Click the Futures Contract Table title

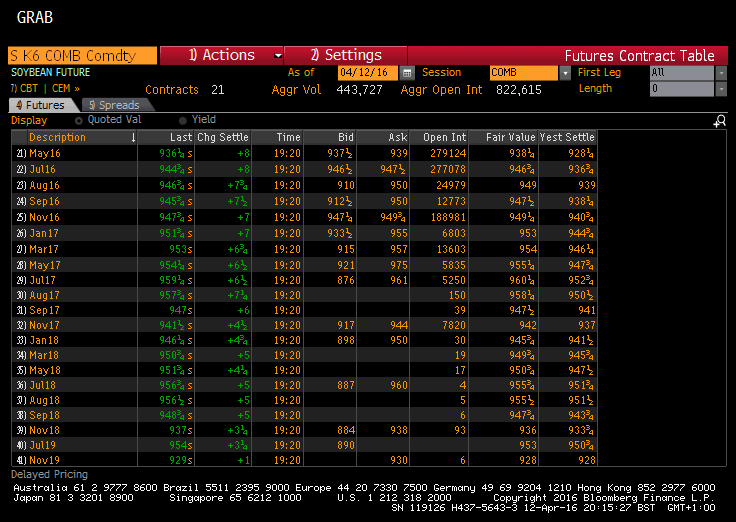pyautogui.click(x=639, y=56)
